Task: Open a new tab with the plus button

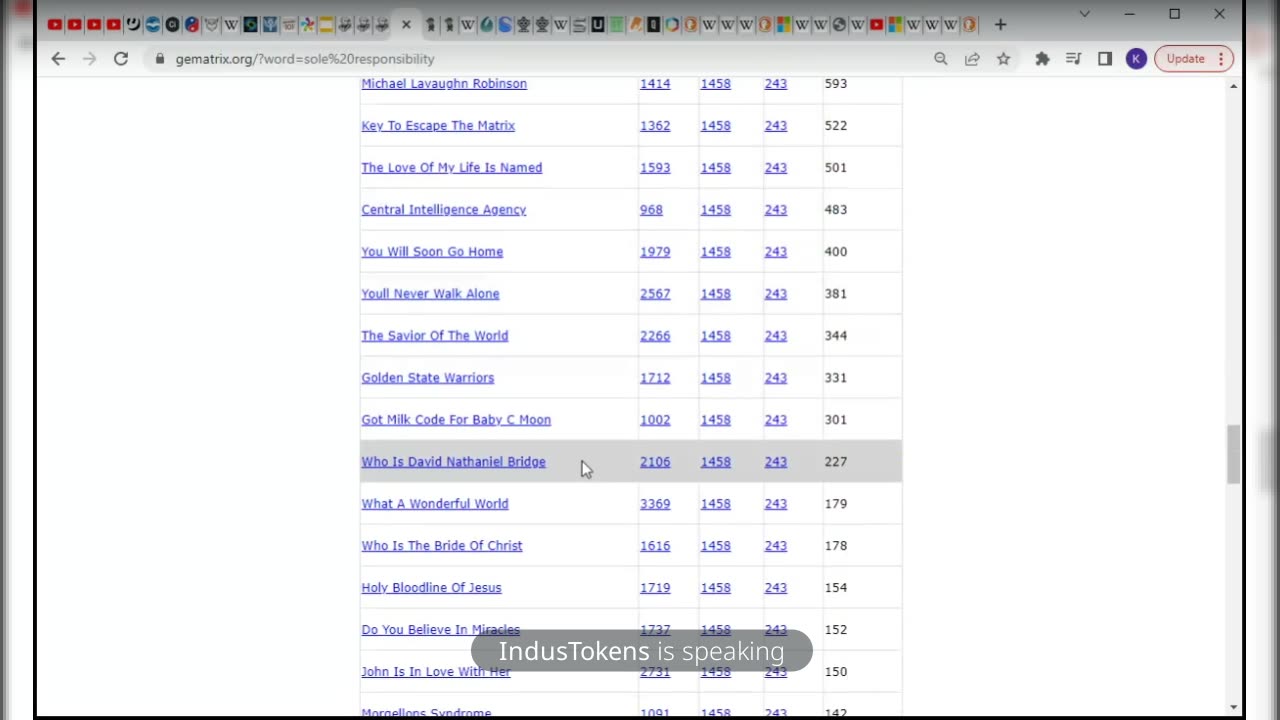Action: click(x=1000, y=24)
